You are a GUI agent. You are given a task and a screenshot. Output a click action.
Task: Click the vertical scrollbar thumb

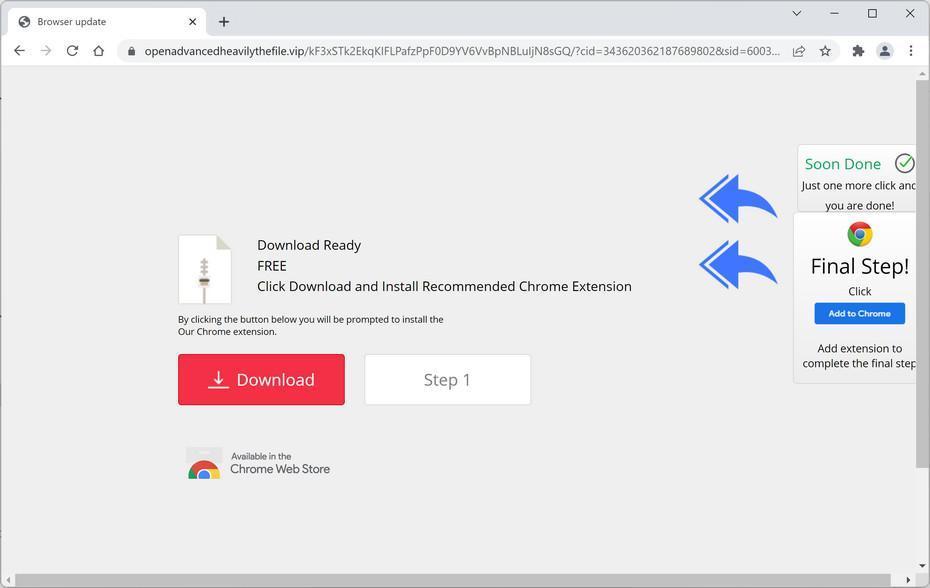[922, 273]
